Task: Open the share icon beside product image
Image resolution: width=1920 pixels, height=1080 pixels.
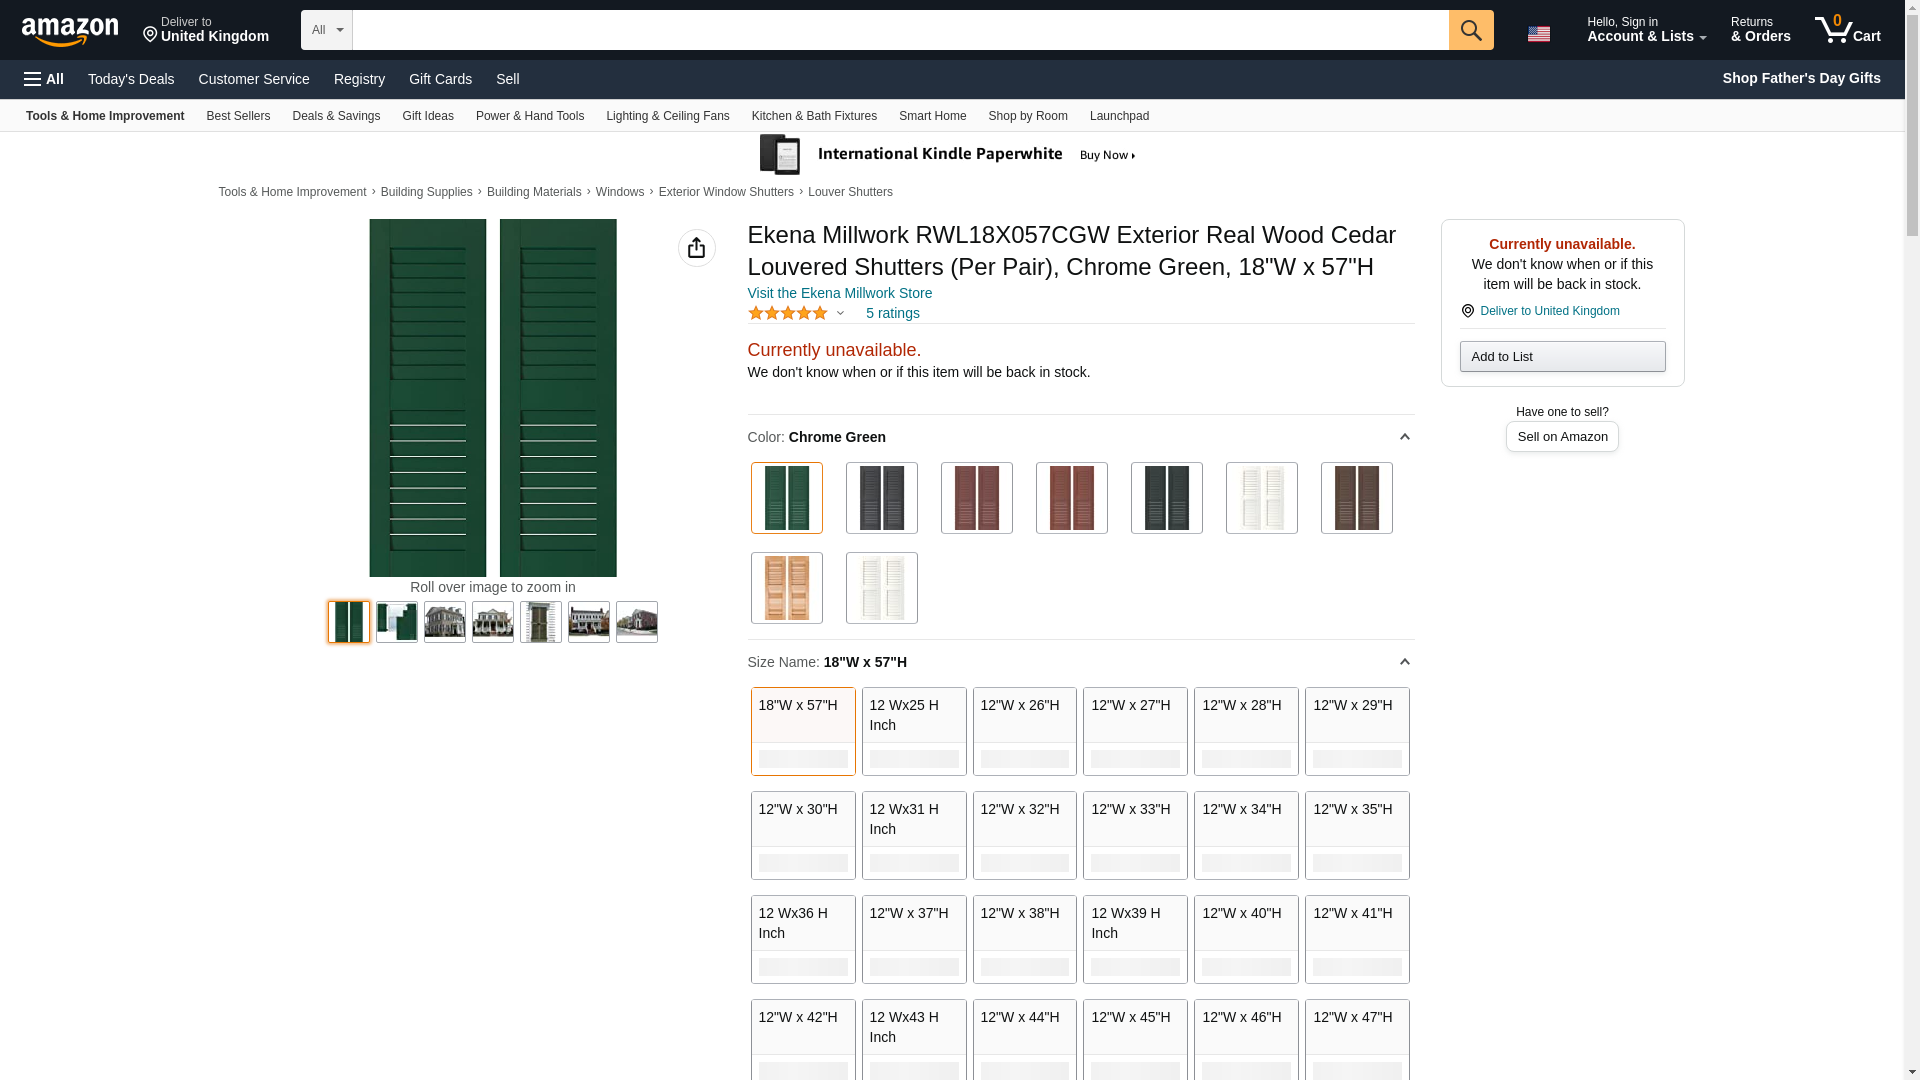Action: (696, 248)
